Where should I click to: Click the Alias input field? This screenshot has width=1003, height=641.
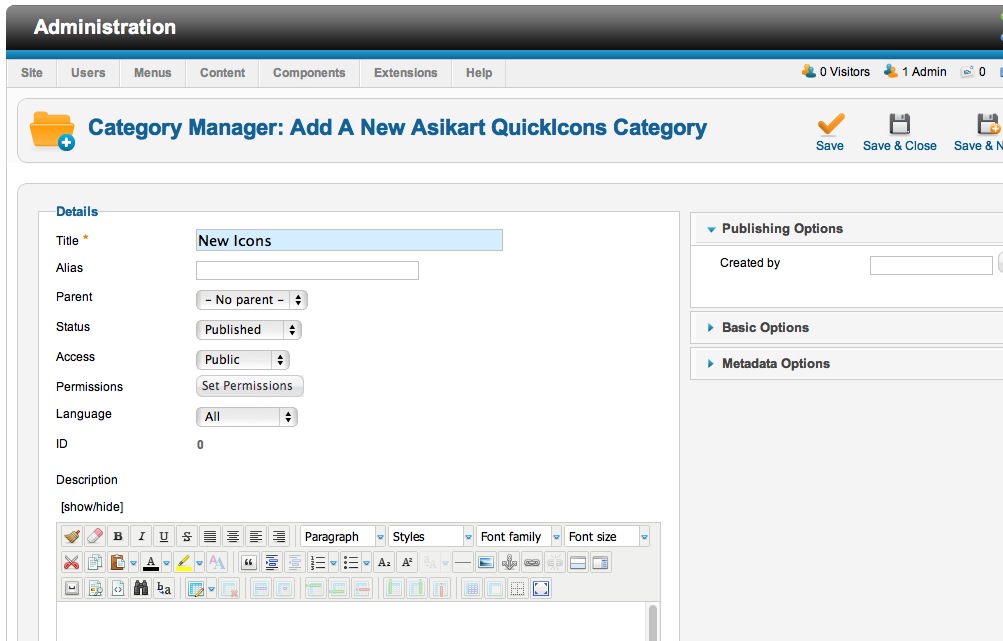point(307,271)
